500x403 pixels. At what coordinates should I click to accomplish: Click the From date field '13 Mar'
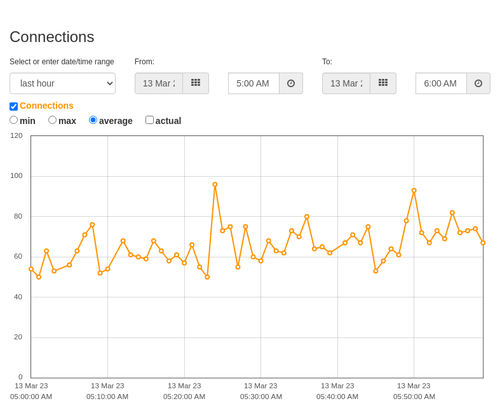(159, 83)
